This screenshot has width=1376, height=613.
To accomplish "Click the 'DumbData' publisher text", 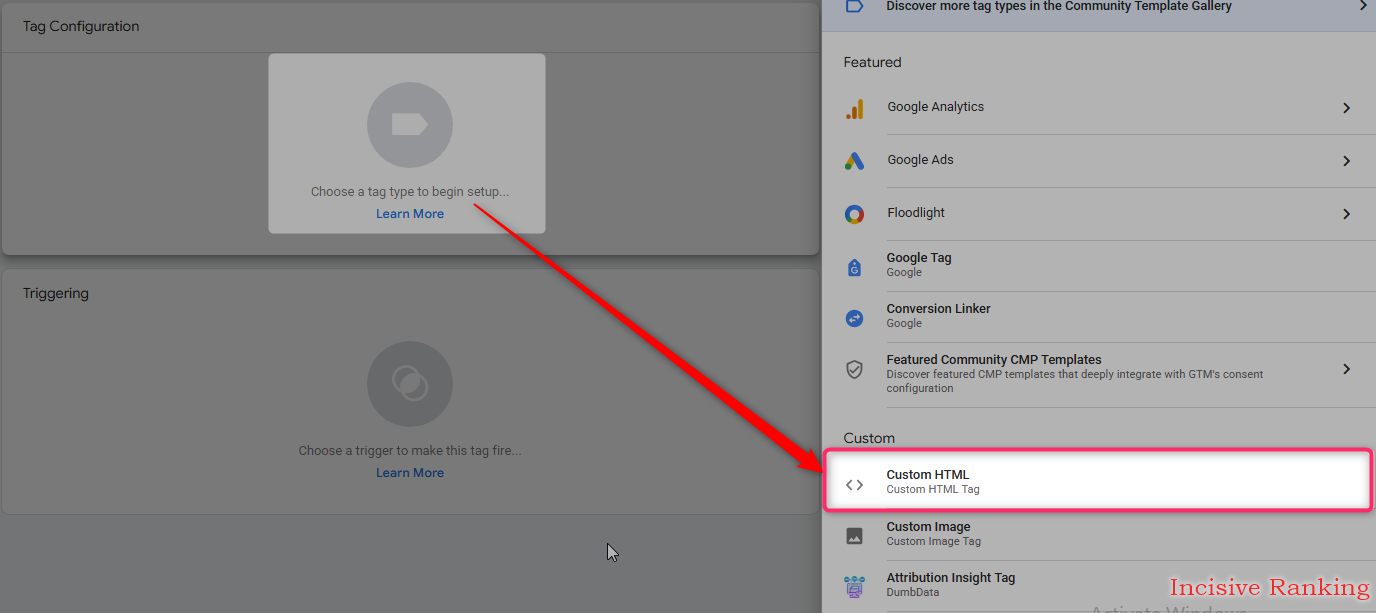I will coord(912,593).
